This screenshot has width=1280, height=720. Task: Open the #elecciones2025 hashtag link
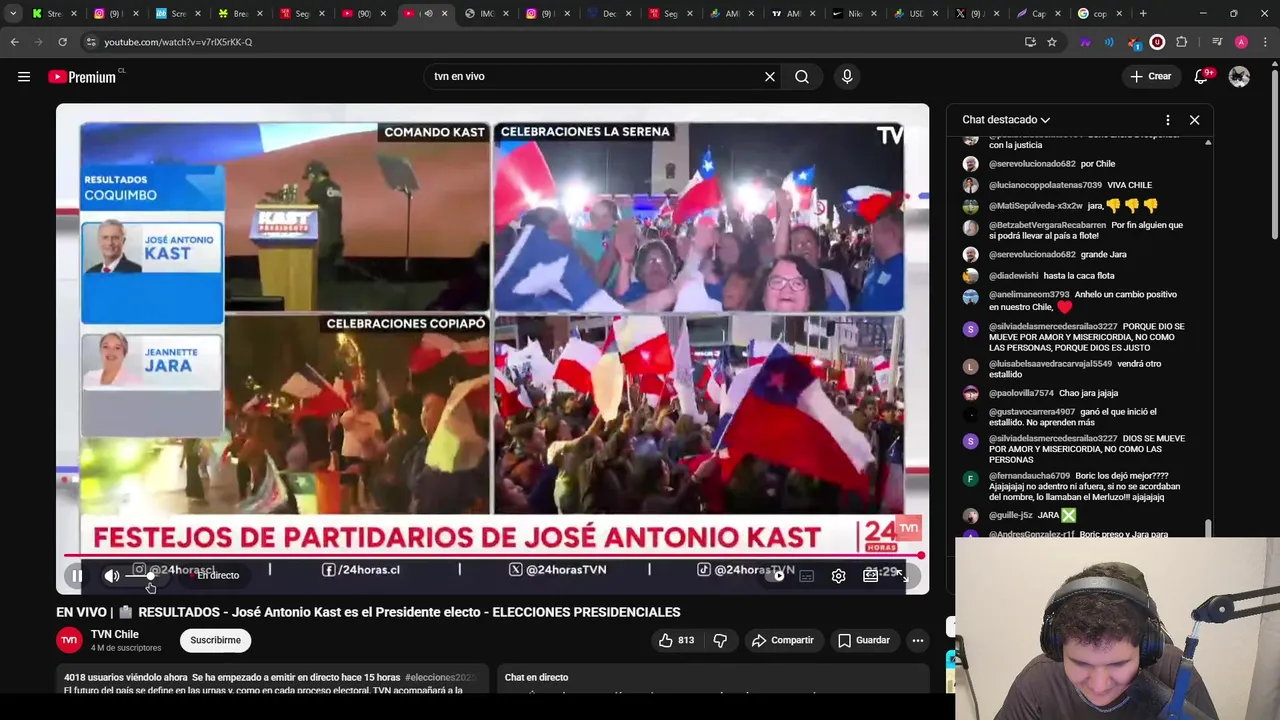440,677
